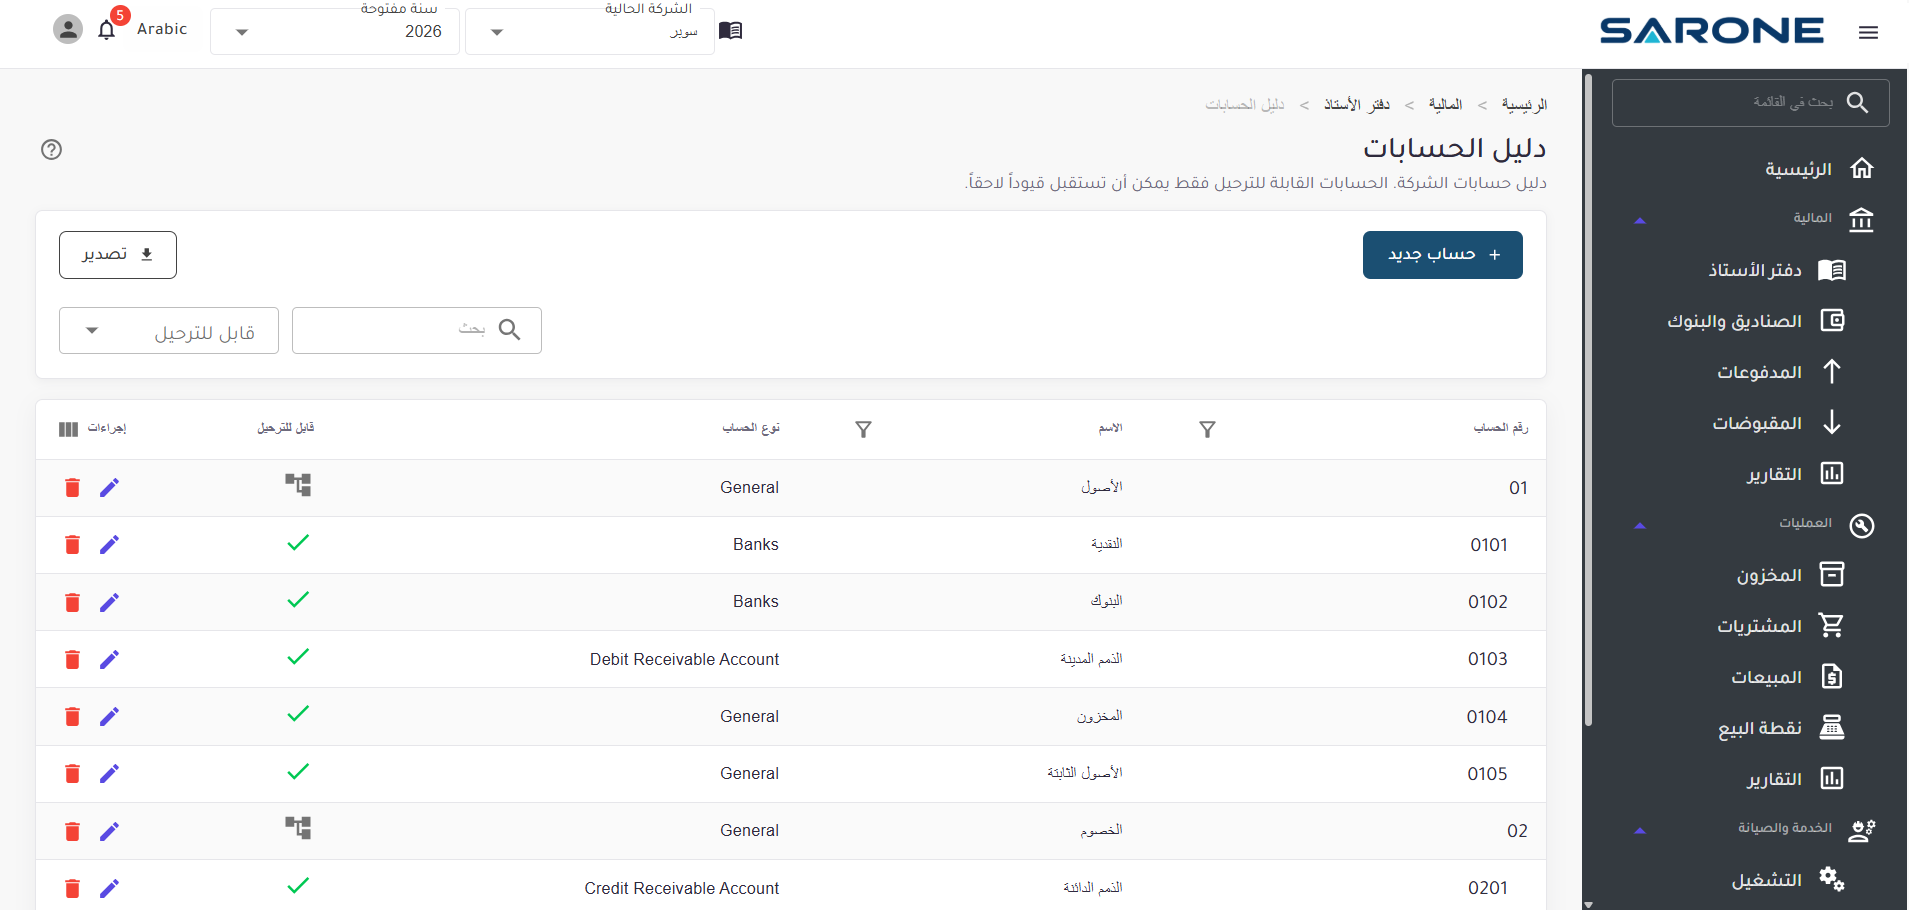Edit account 0201 الذمم الدائنة

tap(110, 888)
